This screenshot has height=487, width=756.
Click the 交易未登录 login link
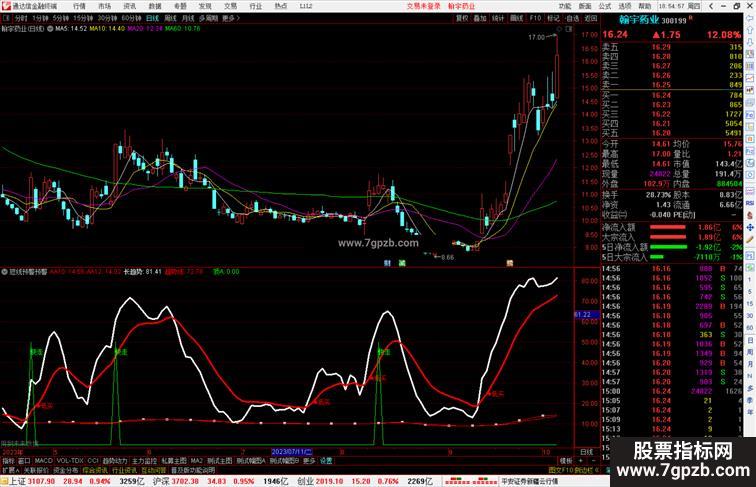[x=423, y=6]
